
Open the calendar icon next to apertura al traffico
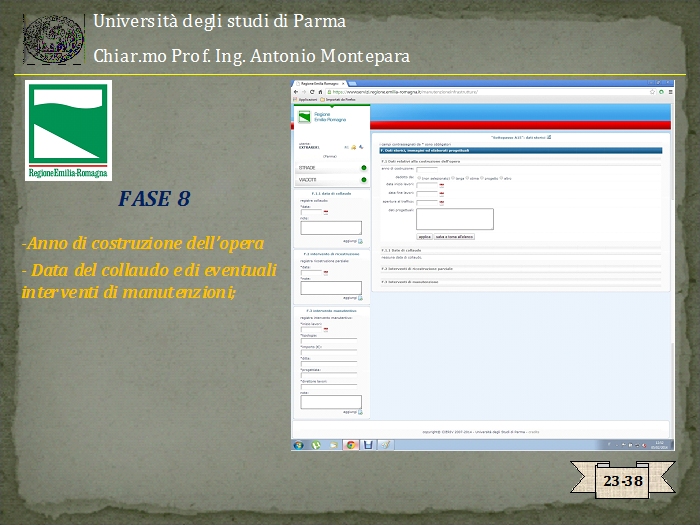point(442,201)
